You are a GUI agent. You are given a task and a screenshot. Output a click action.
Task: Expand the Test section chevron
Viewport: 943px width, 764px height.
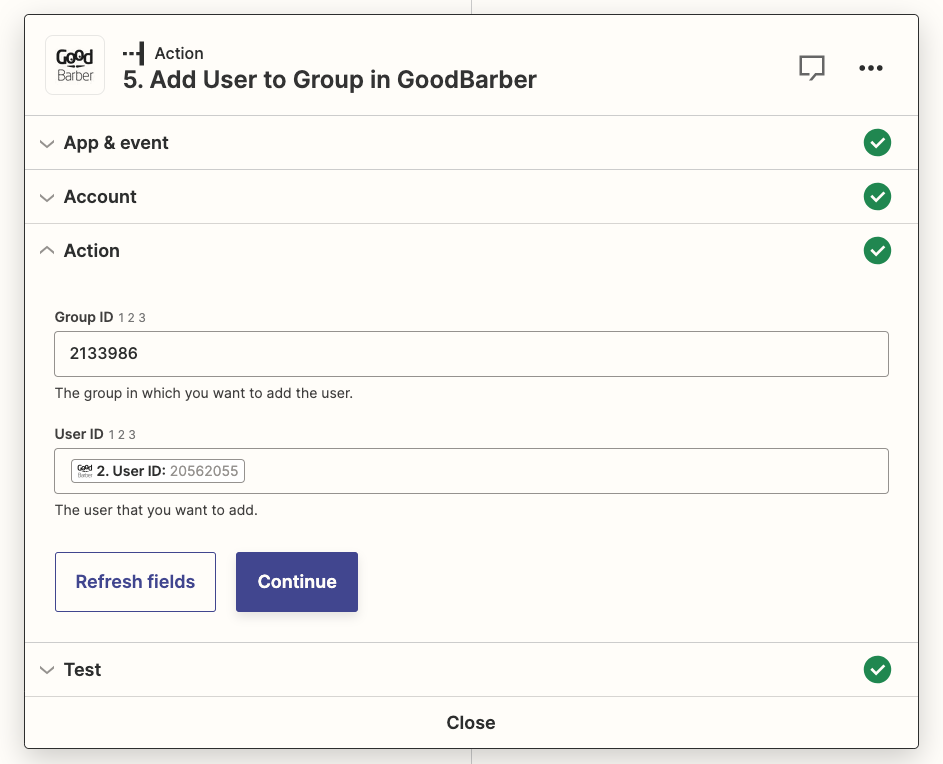[x=46, y=670]
